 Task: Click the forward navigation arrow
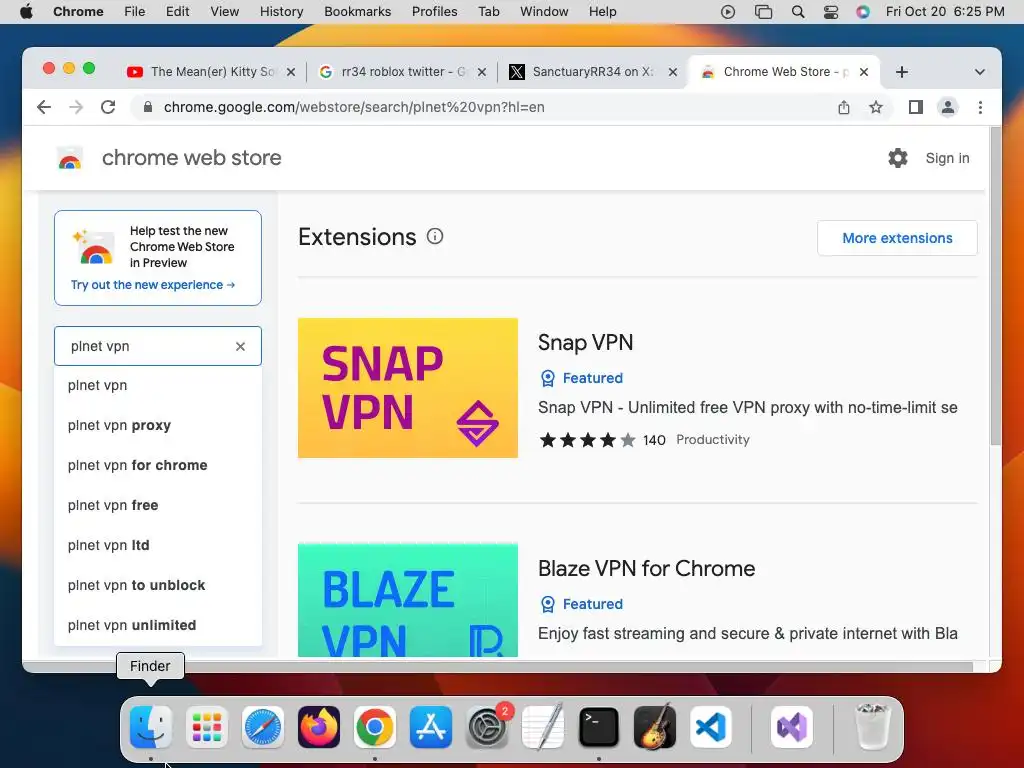[x=76, y=107]
